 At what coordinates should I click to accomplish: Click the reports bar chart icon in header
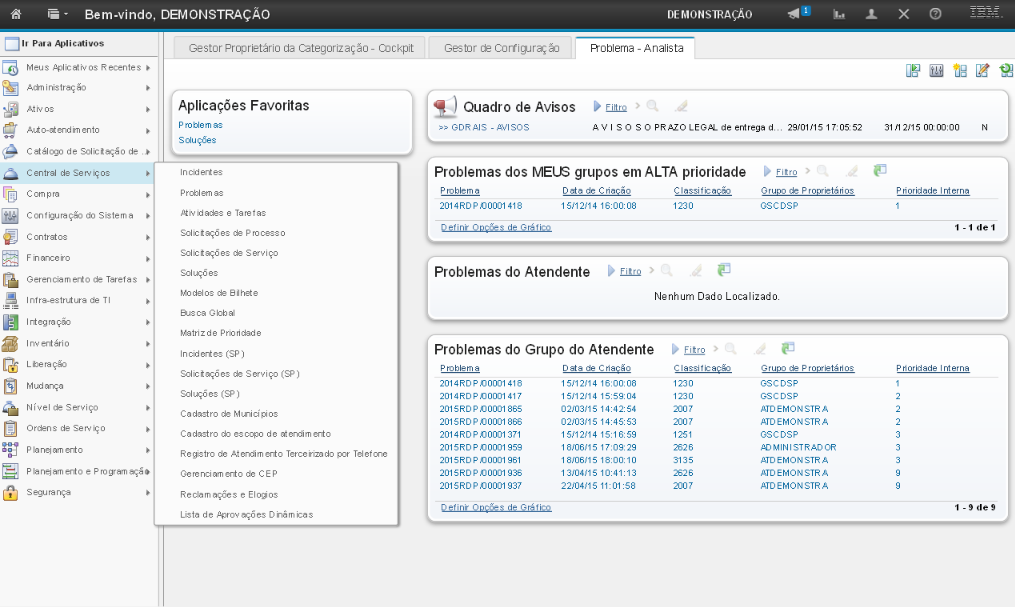coord(839,14)
